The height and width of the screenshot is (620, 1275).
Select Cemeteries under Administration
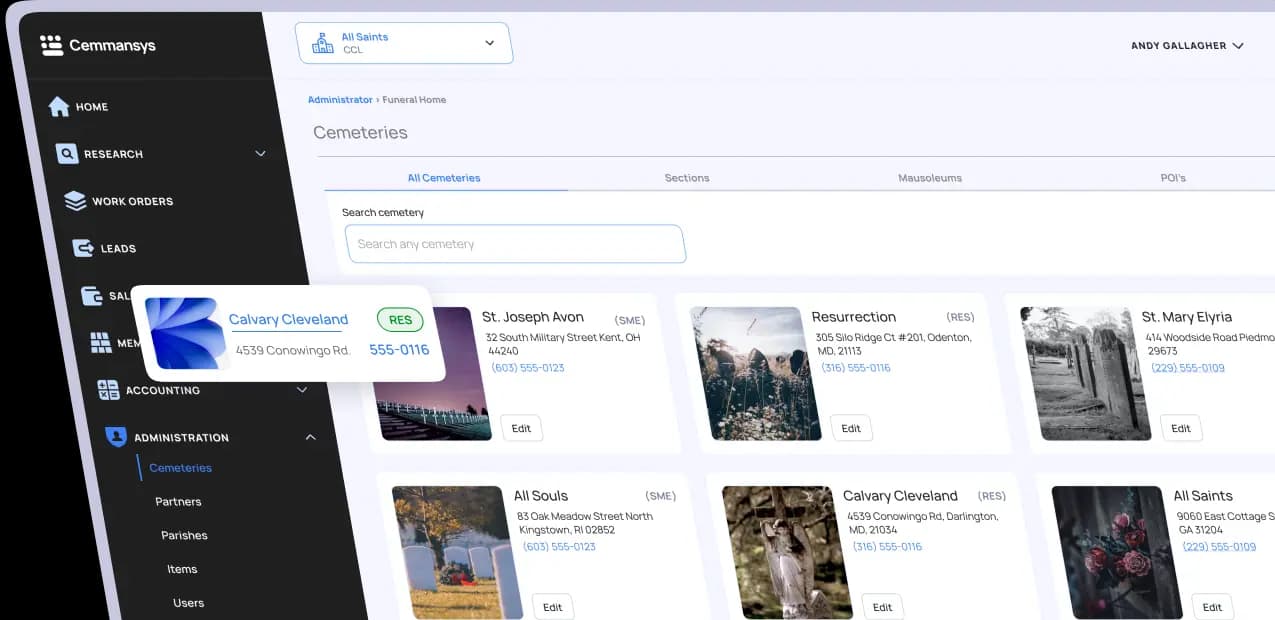(180, 468)
